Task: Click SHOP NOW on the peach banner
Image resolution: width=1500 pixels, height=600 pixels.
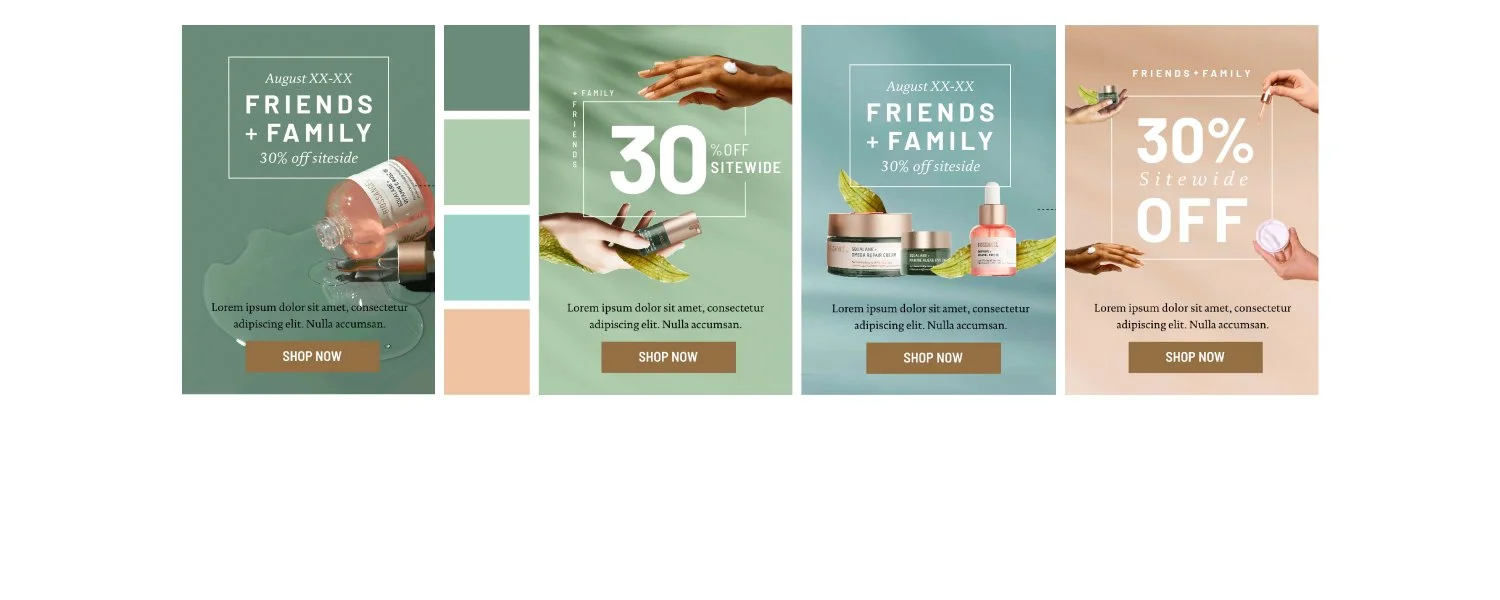Action: [1195, 357]
